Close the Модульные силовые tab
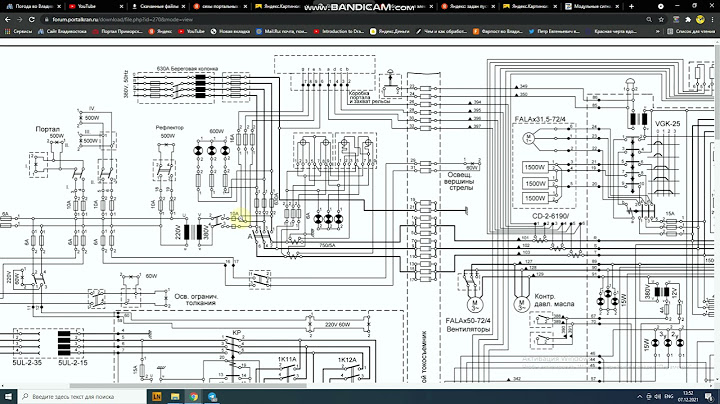This screenshot has height=404, width=720. (618, 6)
